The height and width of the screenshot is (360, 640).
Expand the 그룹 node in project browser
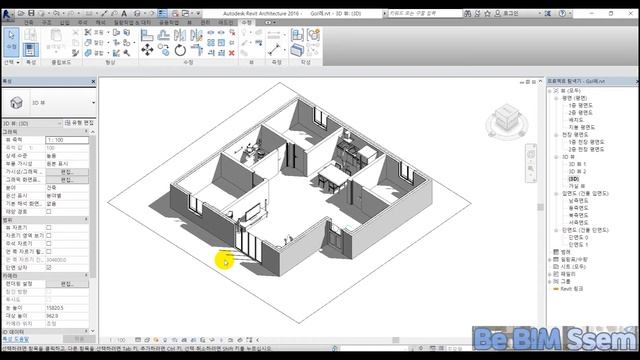point(550,281)
